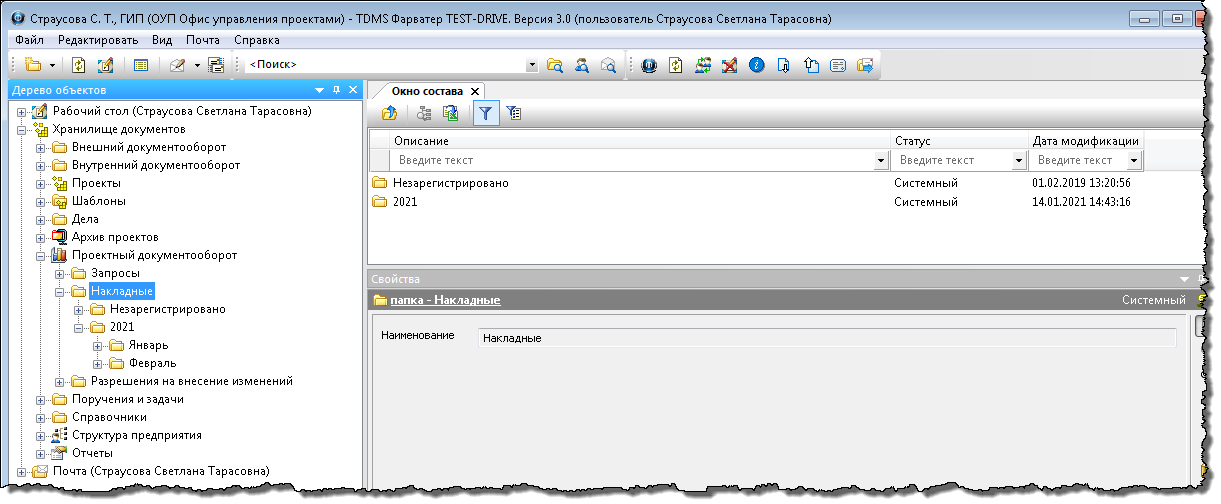This screenshot has width=1221, height=504.
Task: Click the document download arrow icon
Action: pos(784,65)
